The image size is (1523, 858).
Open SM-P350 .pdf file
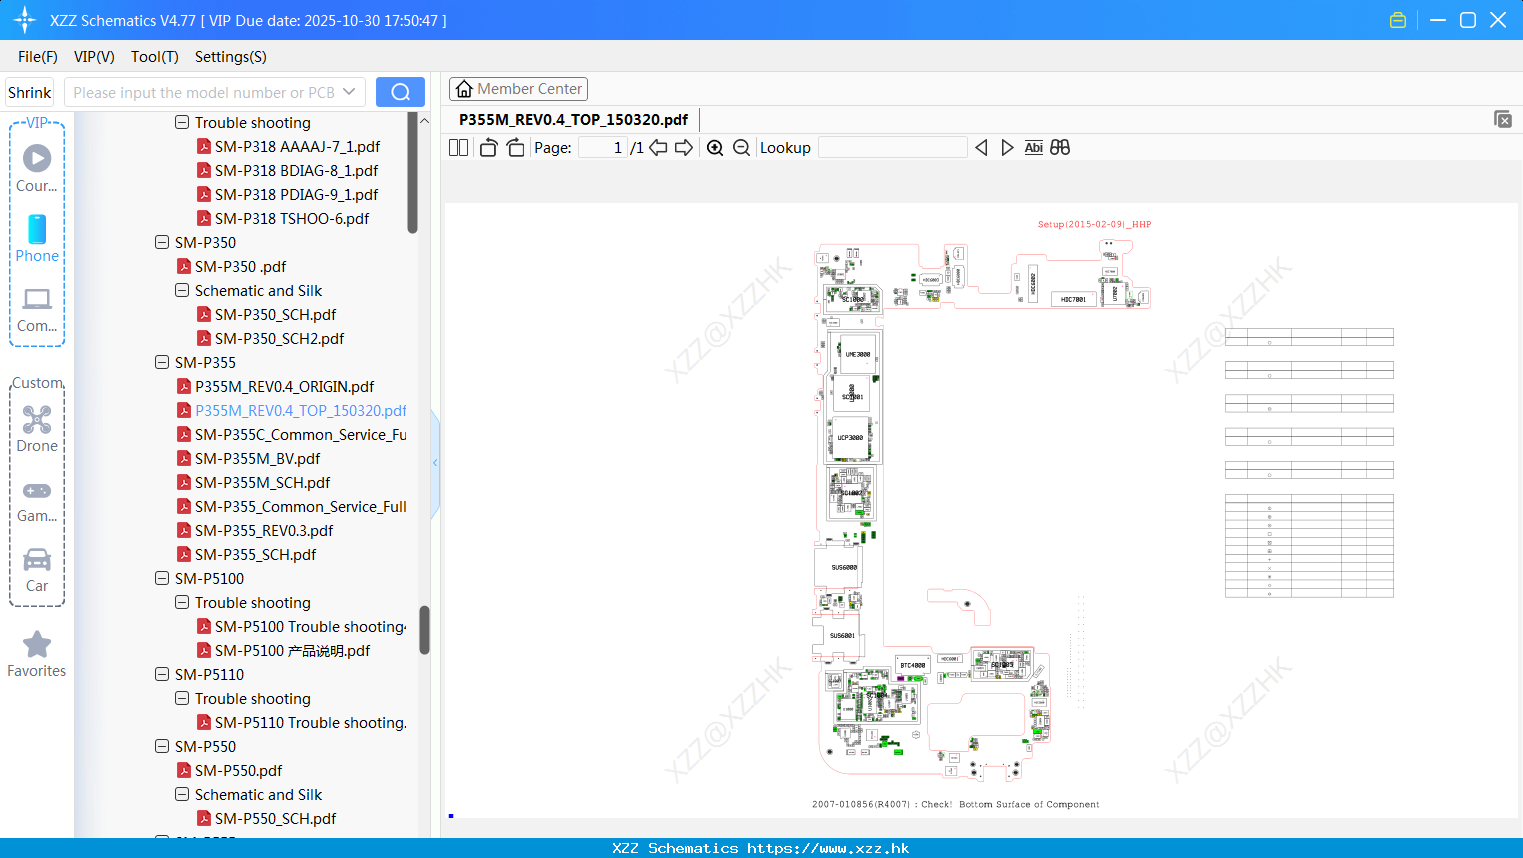(240, 266)
